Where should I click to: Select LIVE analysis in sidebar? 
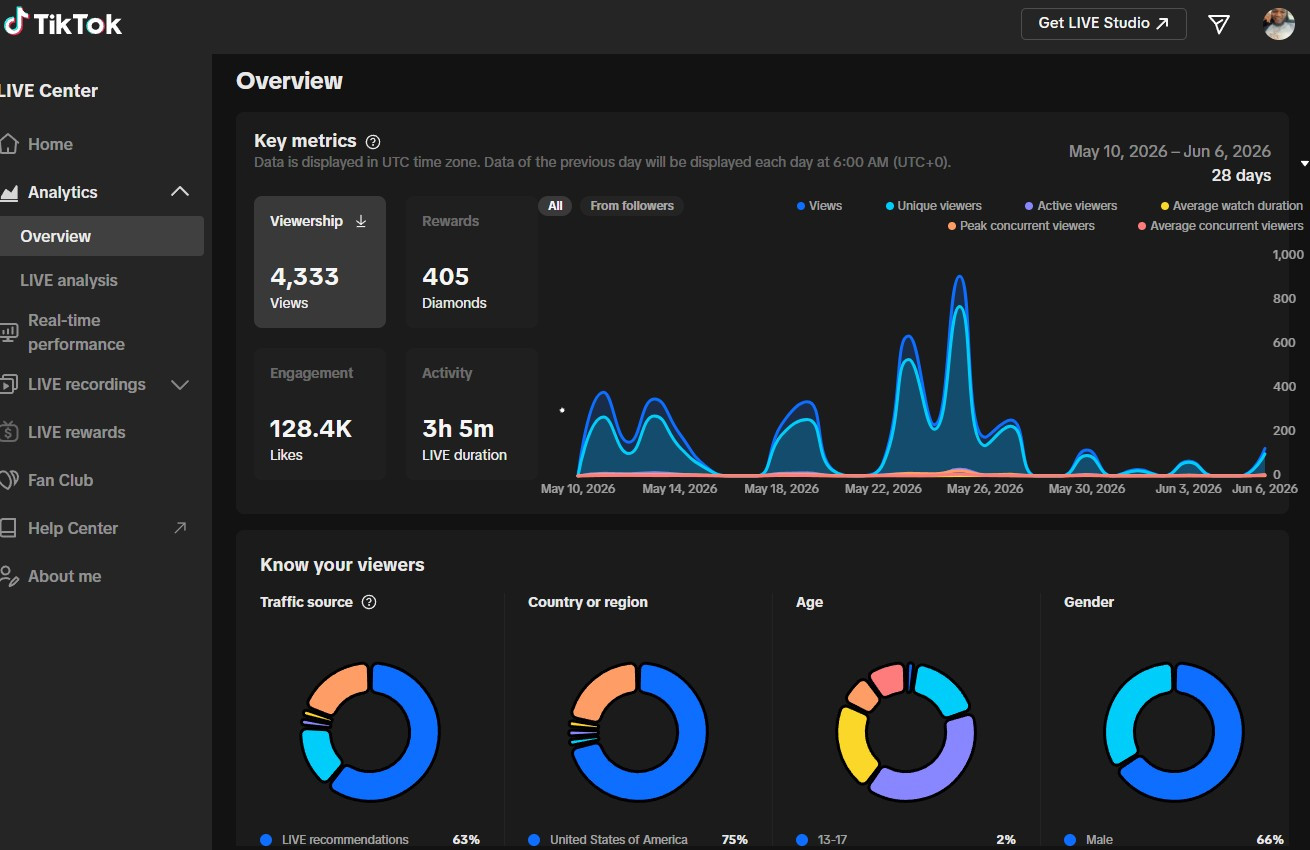pos(69,280)
